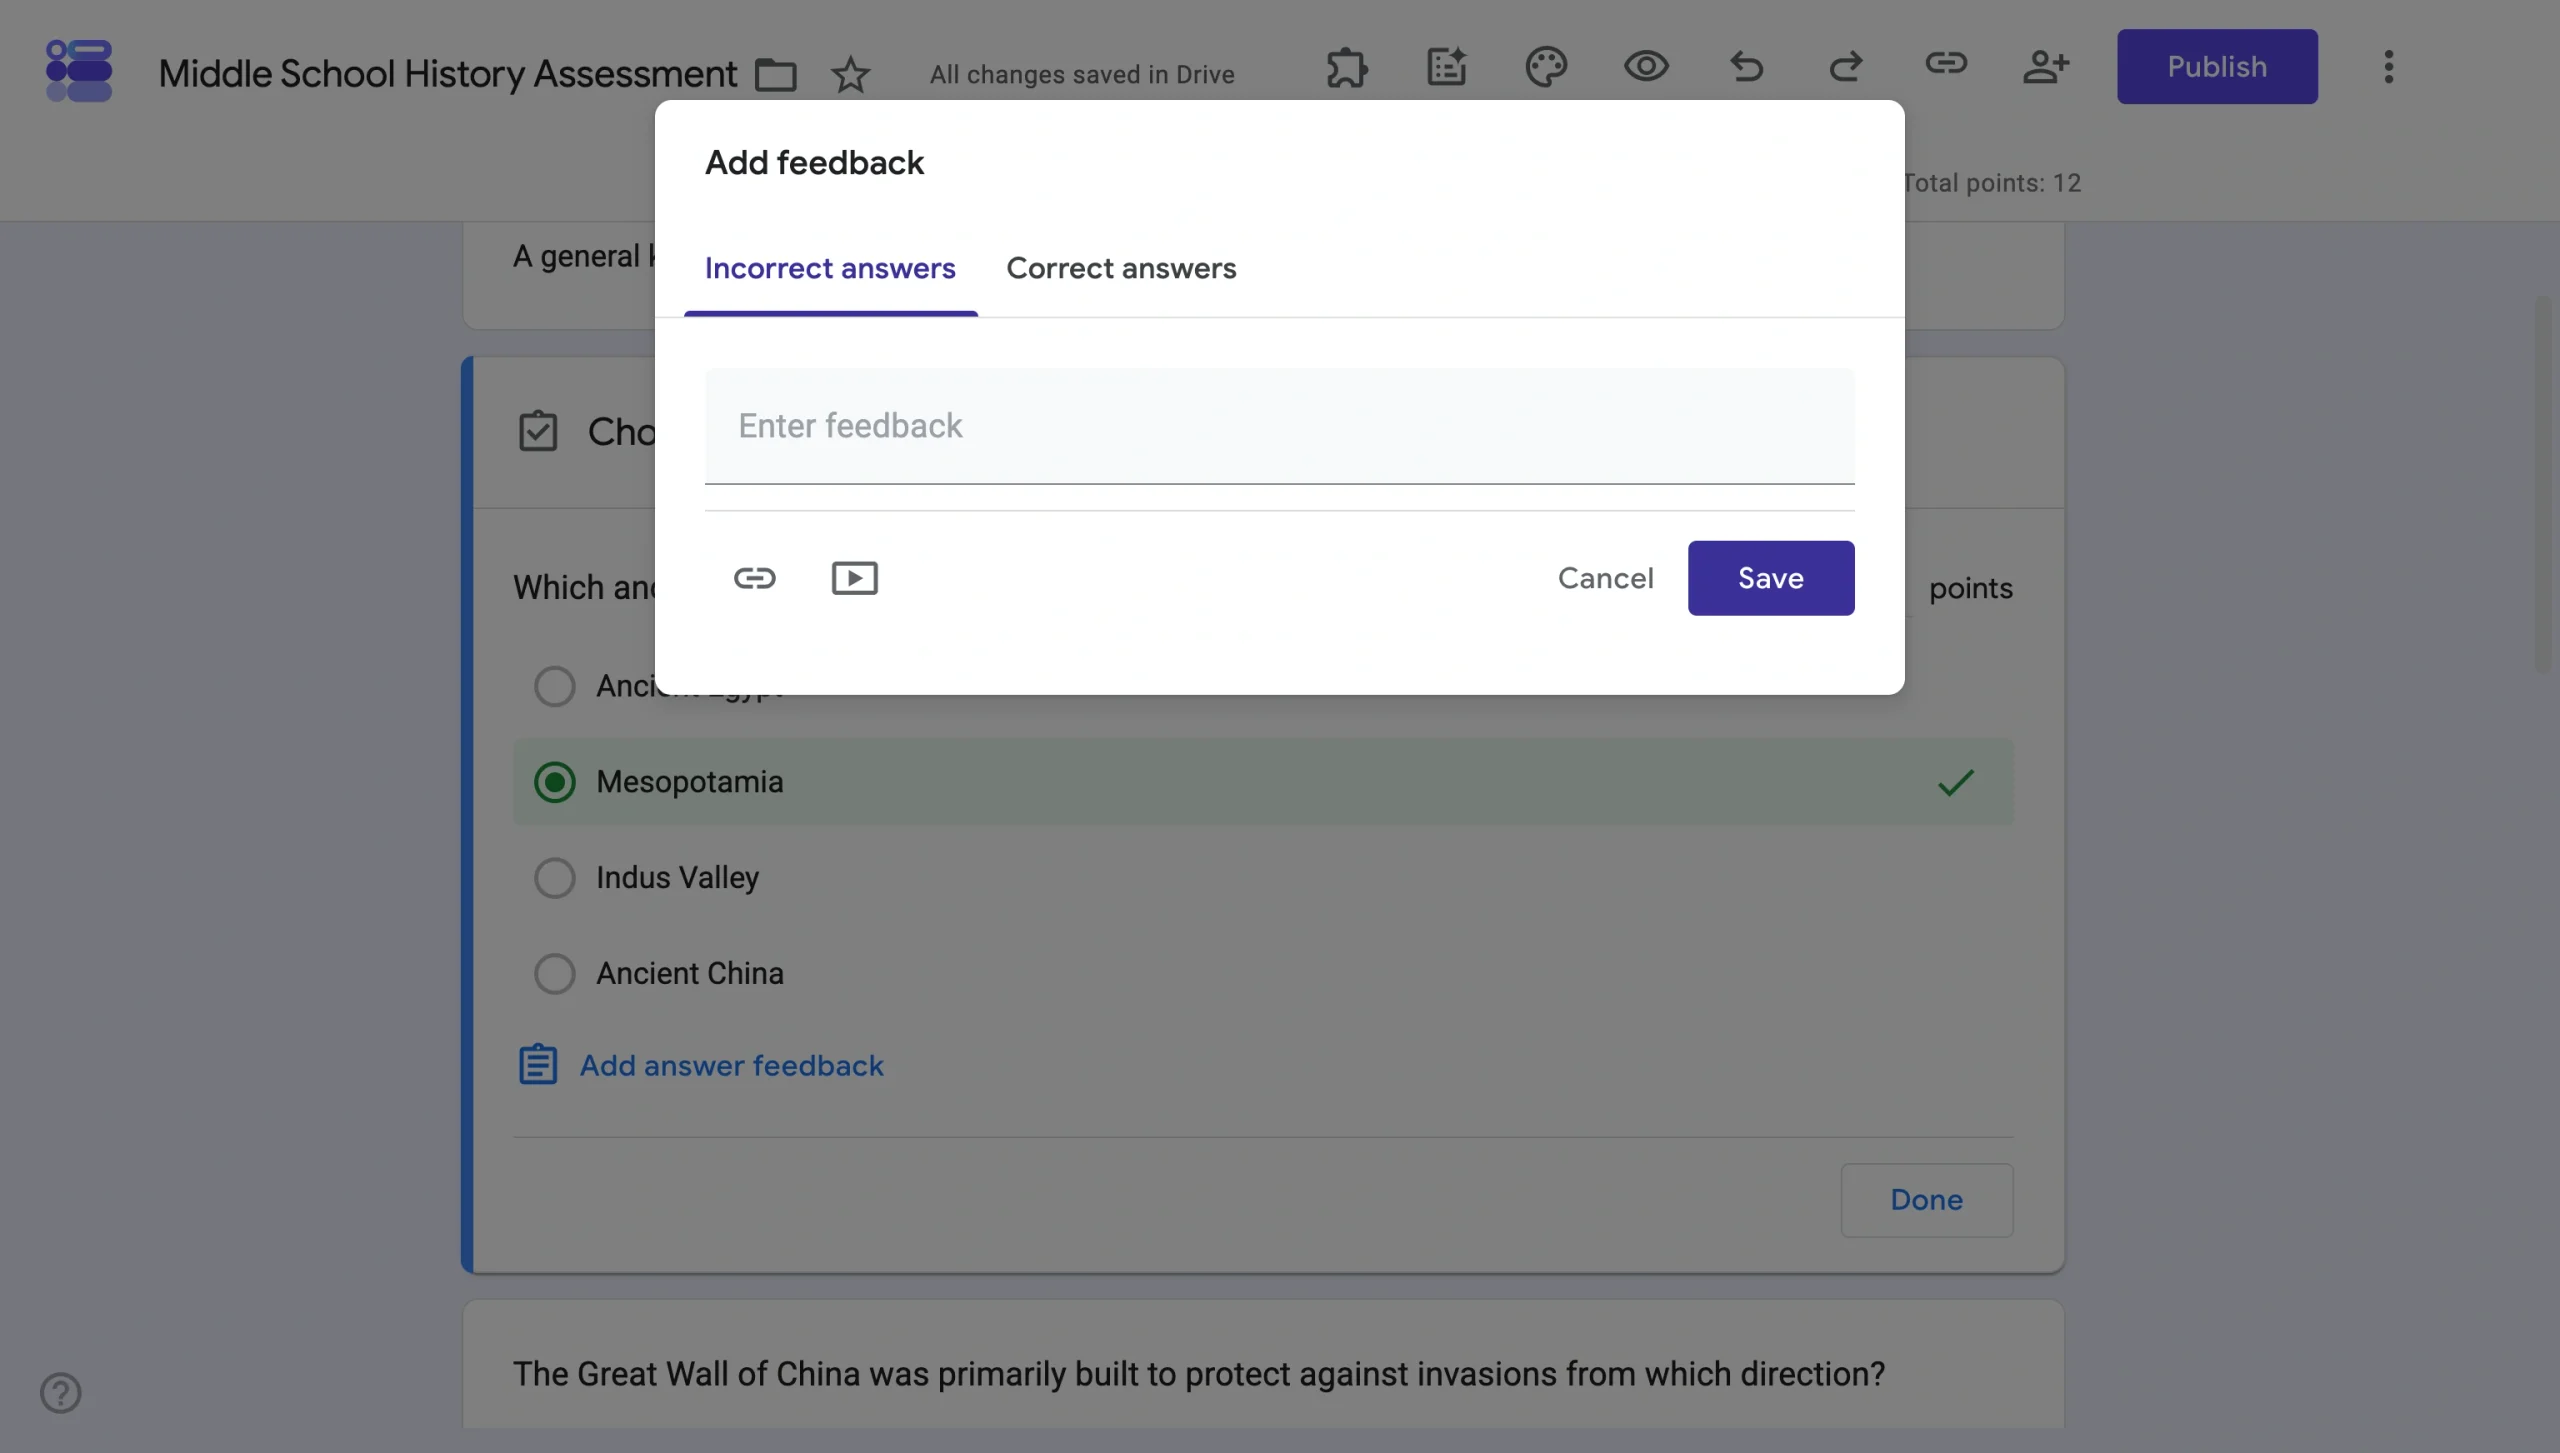
Task: Open the three-dot more options menu
Action: pos(2389,67)
